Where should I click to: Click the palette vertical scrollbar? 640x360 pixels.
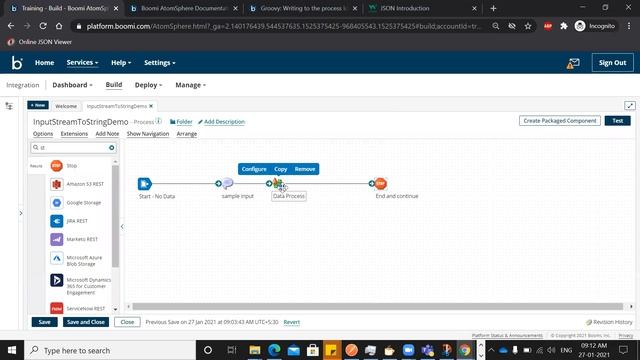pyautogui.click(x=116, y=216)
